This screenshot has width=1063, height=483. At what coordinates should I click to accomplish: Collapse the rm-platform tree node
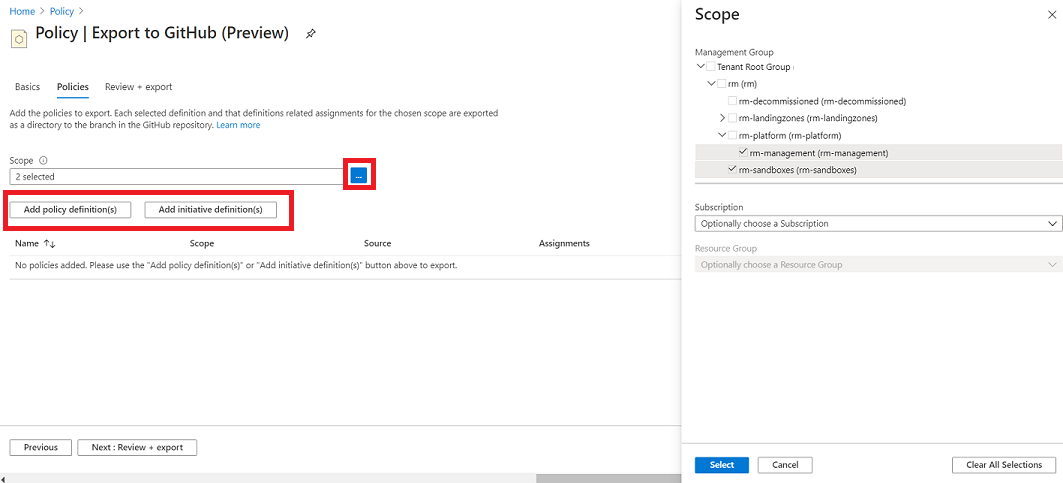[x=722, y=135]
